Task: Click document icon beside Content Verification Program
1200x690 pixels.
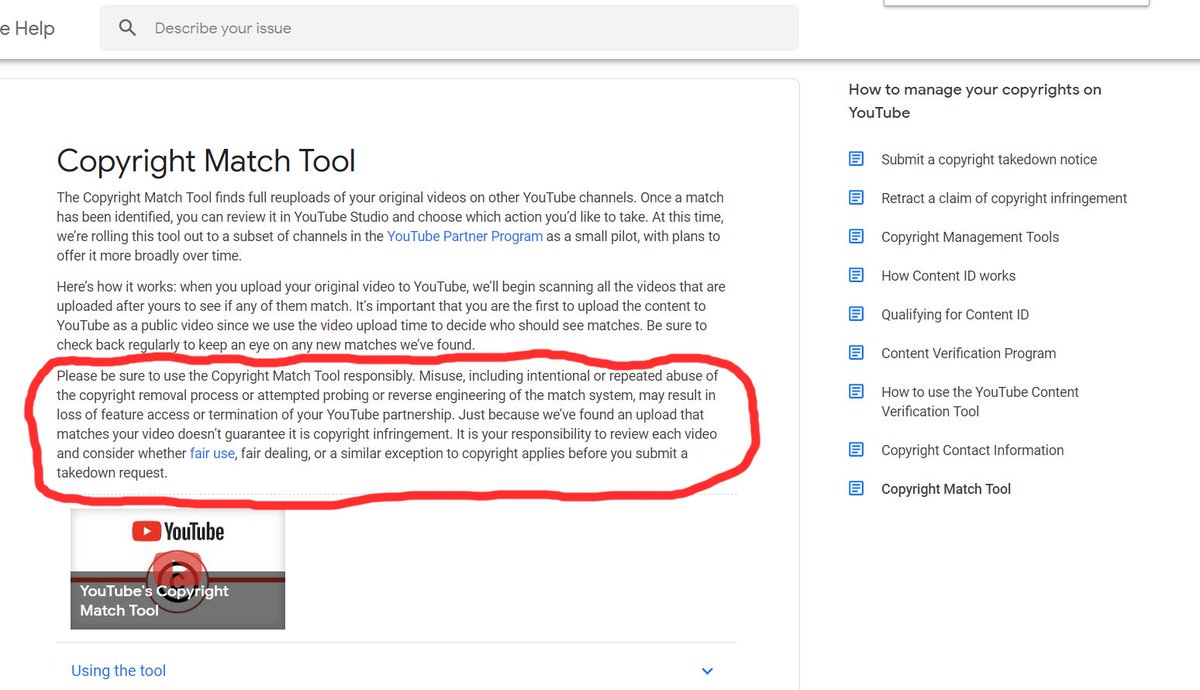Action: (856, 353)
